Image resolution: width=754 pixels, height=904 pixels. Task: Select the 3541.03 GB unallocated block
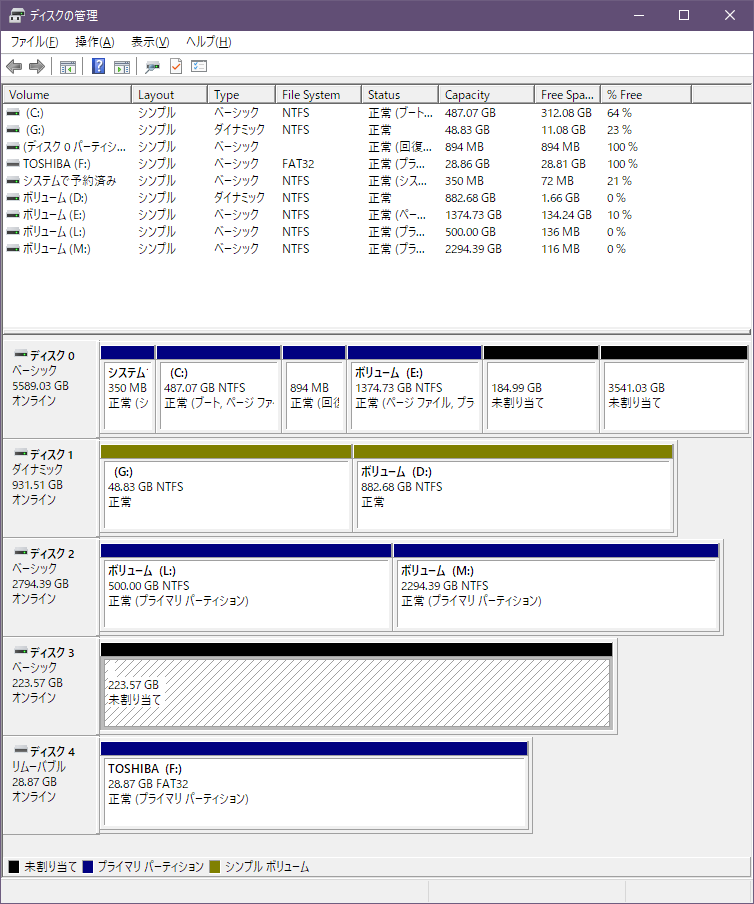tap(674, 389)
